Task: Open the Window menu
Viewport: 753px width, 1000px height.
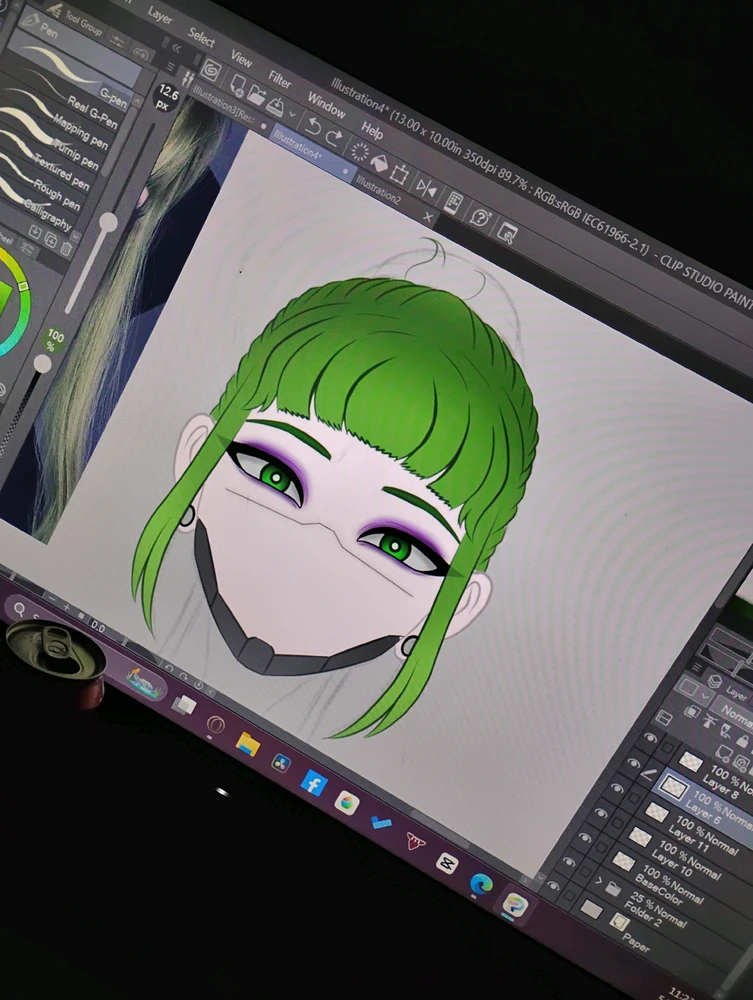Action: 326,105
